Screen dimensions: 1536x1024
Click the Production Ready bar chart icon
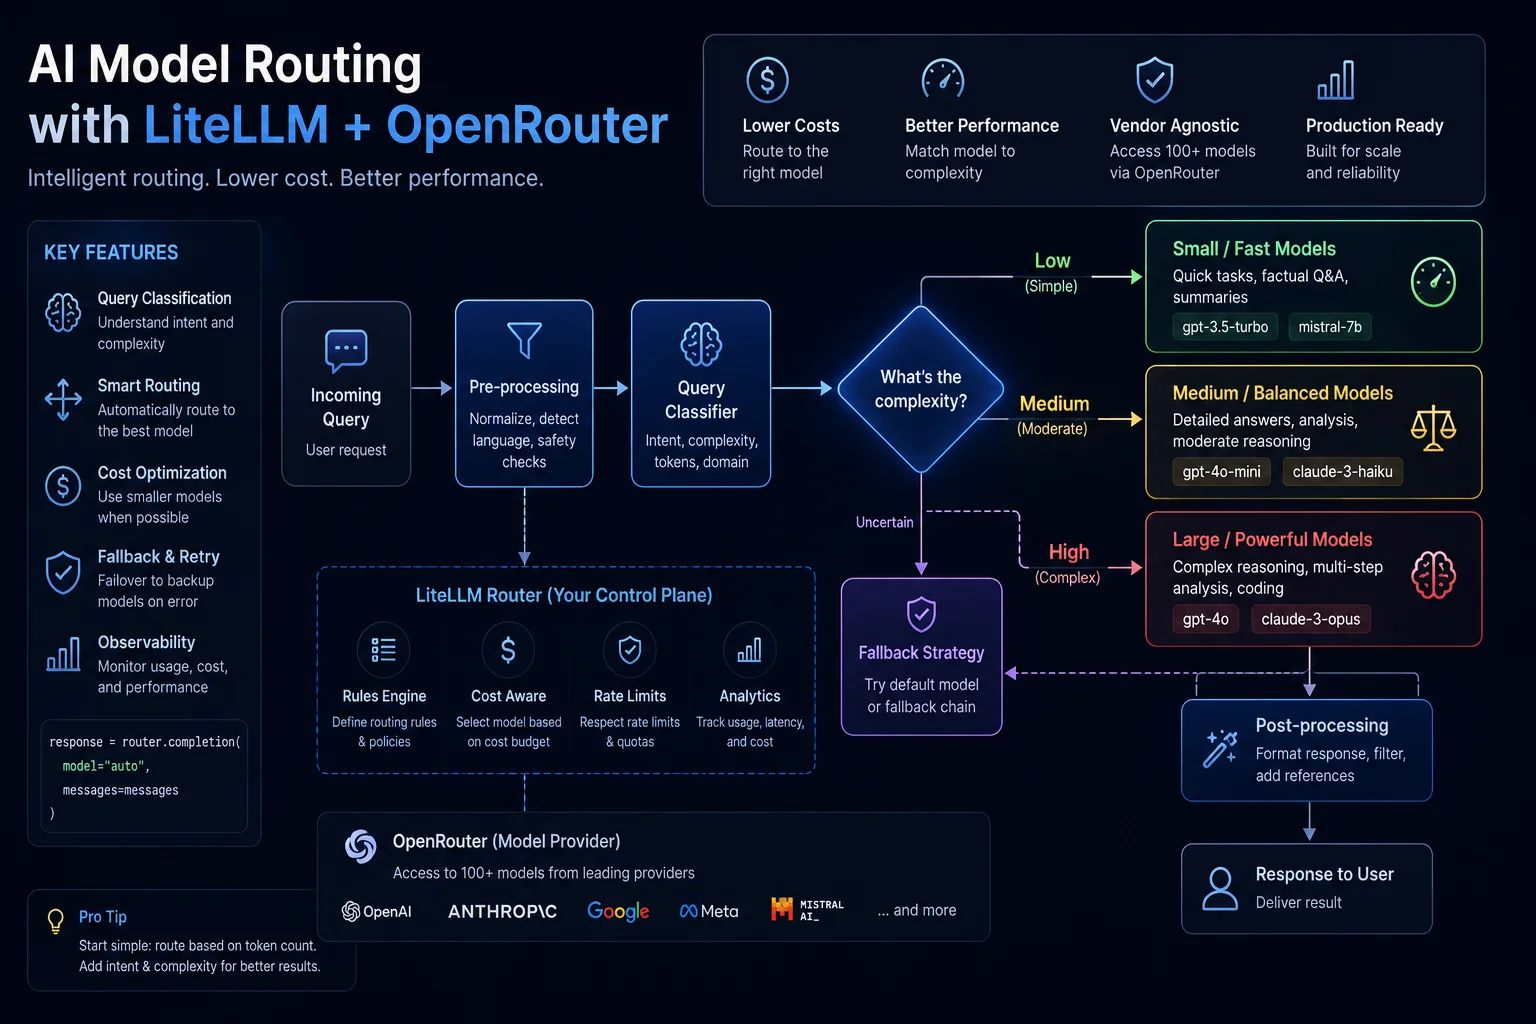pos(1336,81)
